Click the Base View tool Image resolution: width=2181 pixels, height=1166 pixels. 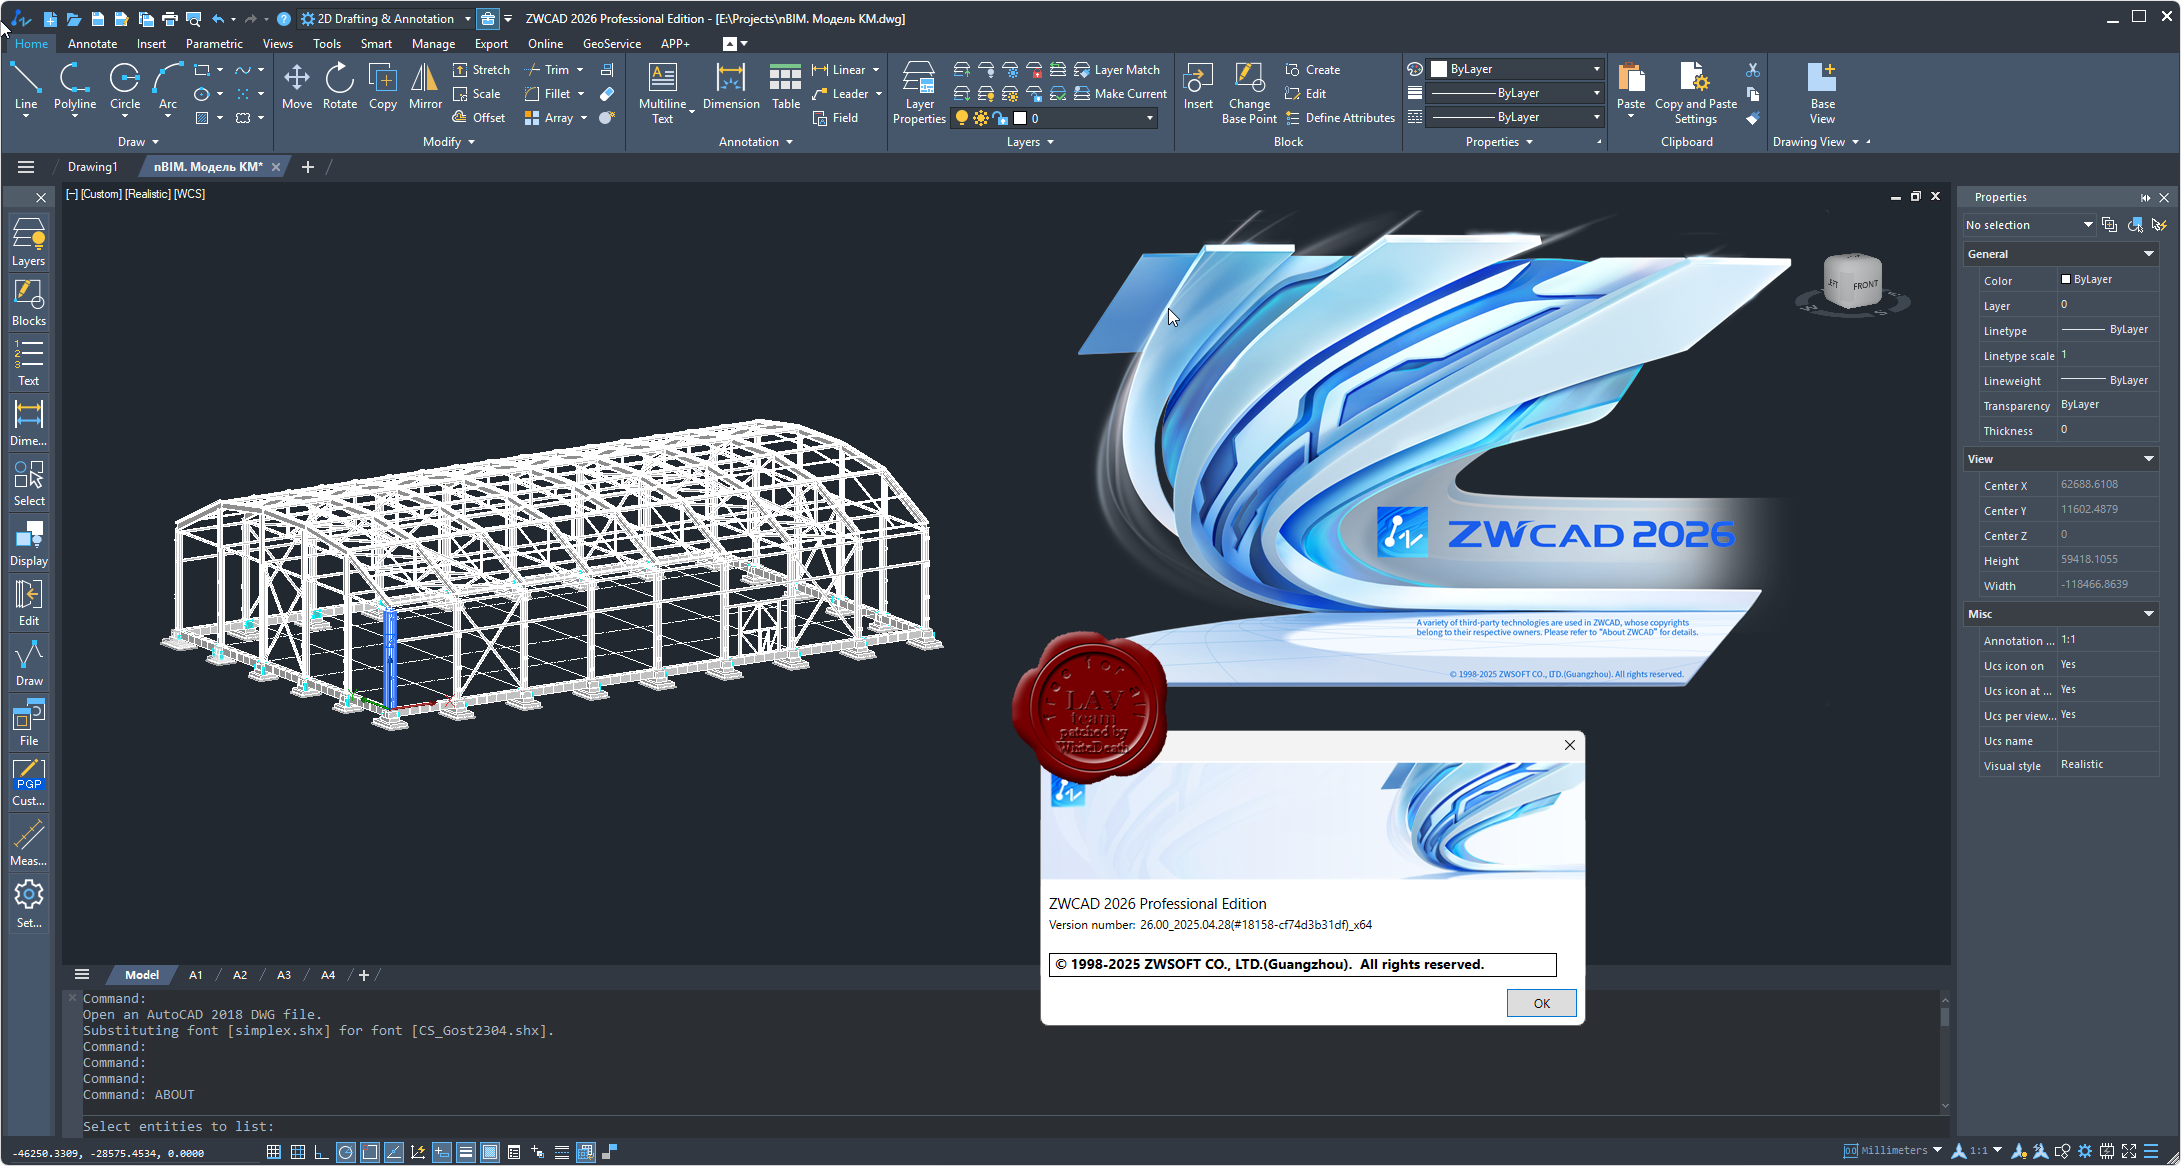[1823, 93]
